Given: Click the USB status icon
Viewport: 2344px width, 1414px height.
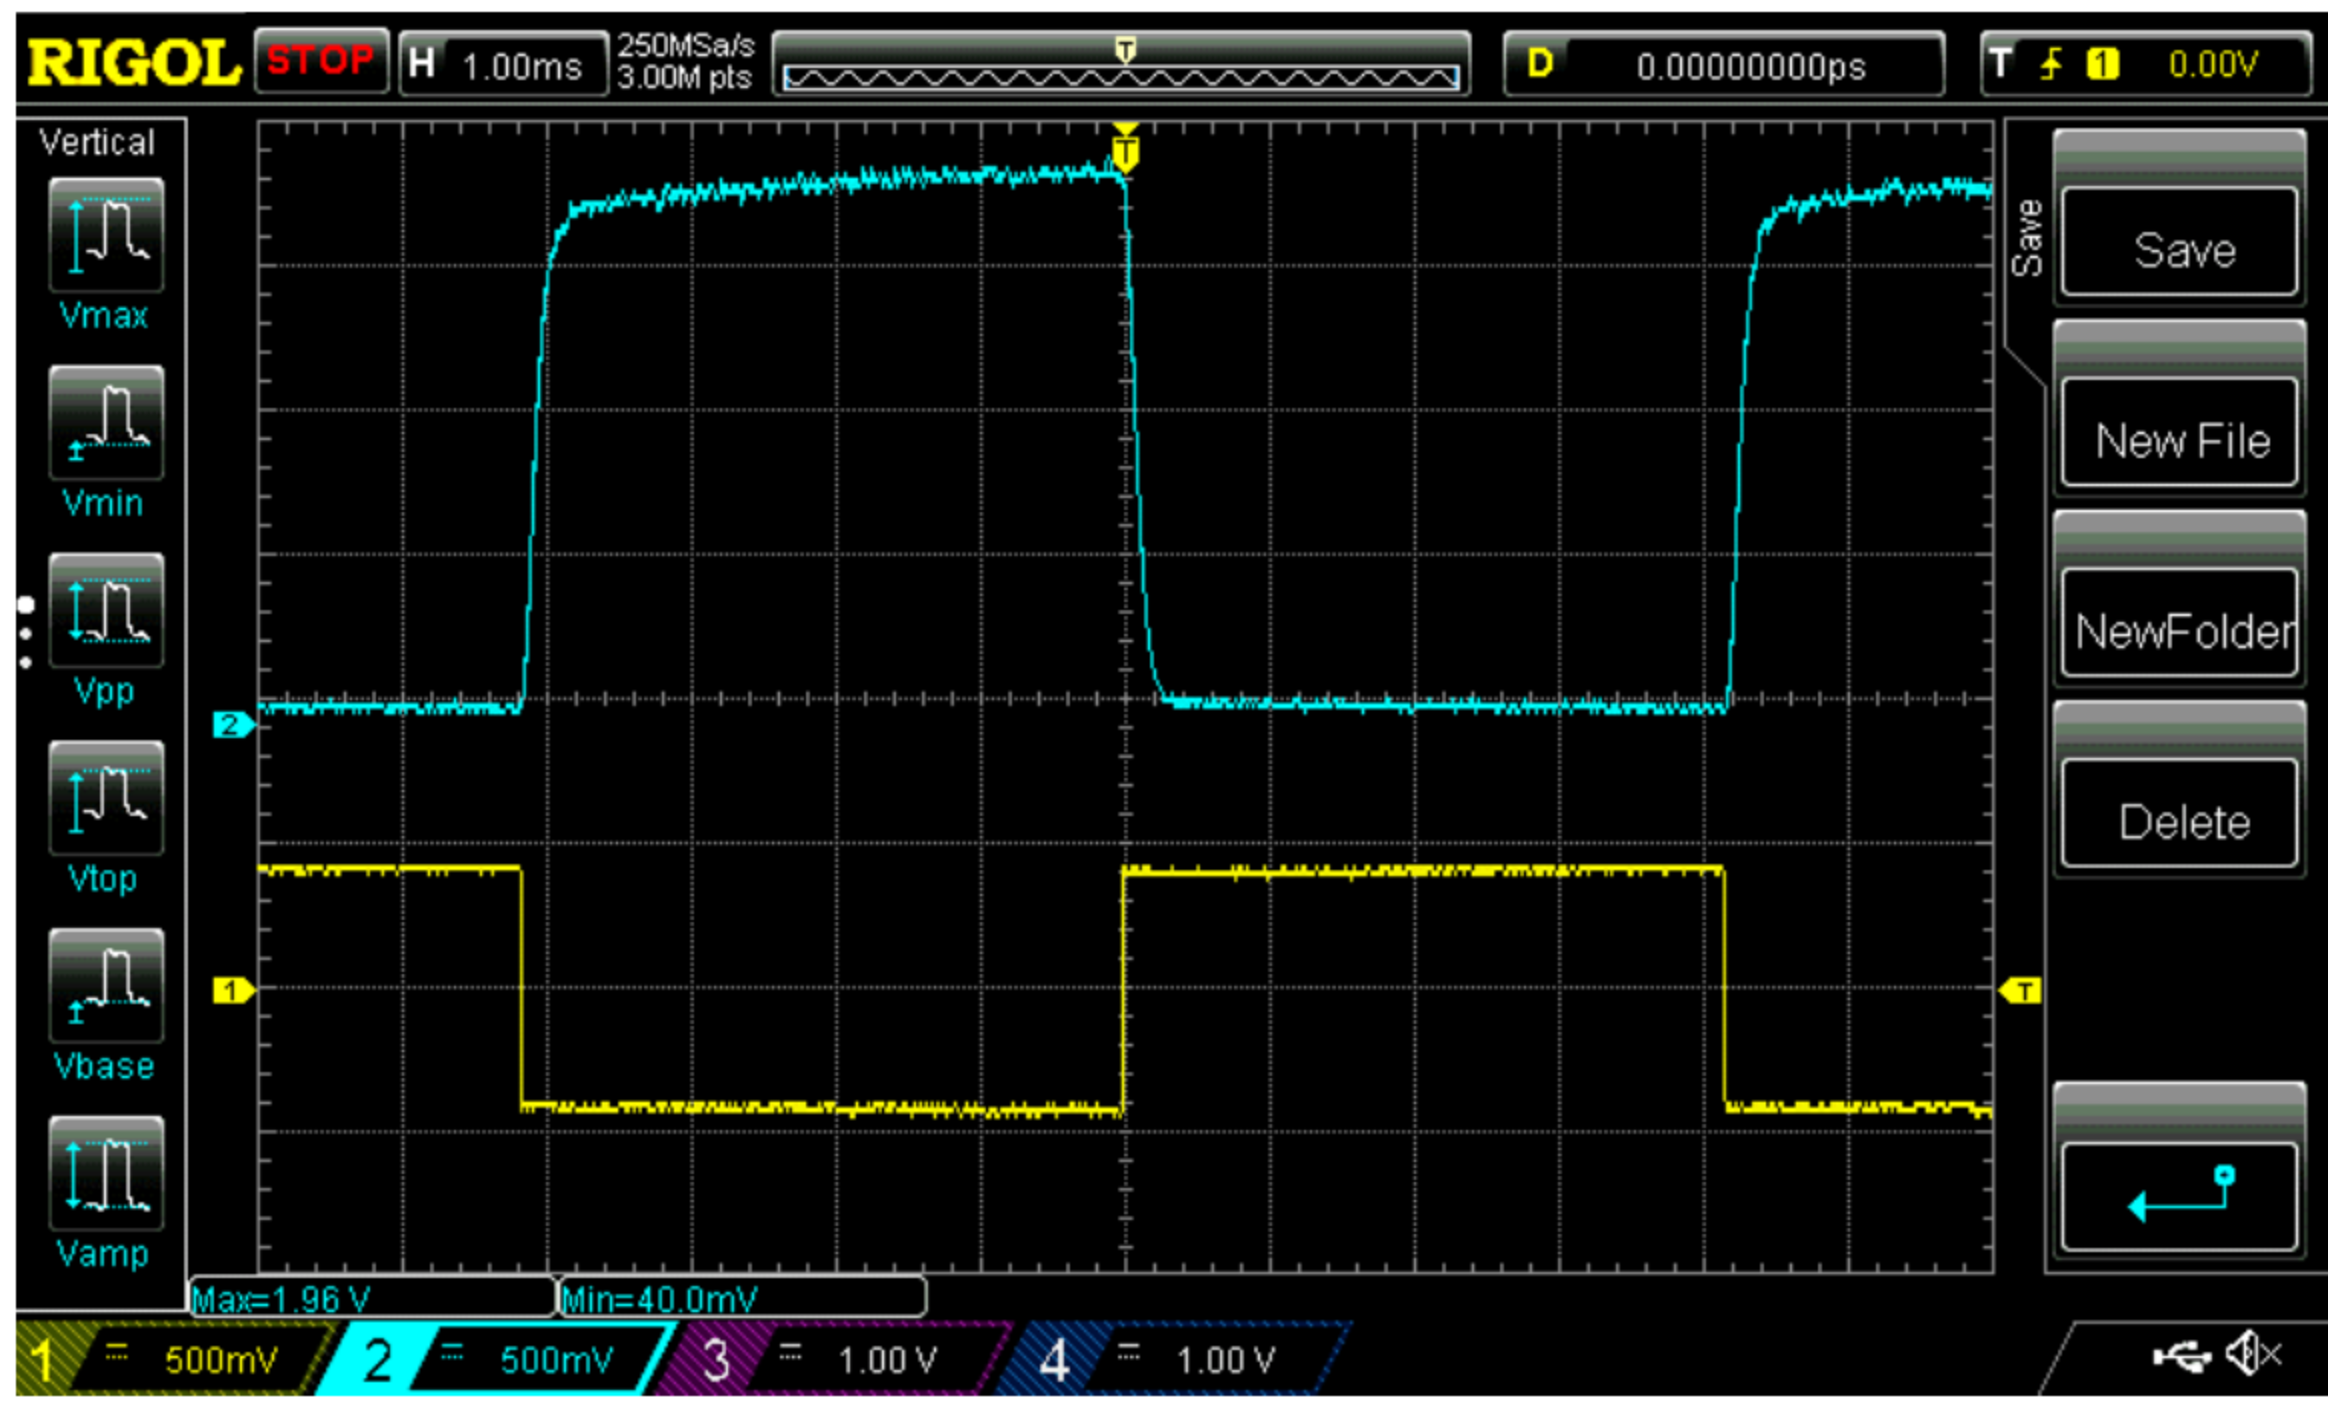Looking at the screenshot, I should (x=2182, y=1359).
